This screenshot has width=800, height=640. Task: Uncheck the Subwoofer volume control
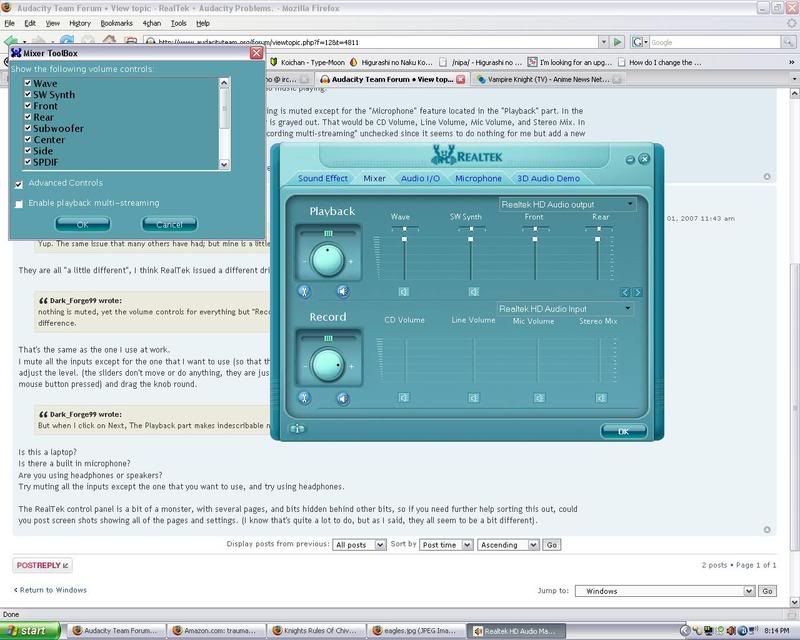28,128
